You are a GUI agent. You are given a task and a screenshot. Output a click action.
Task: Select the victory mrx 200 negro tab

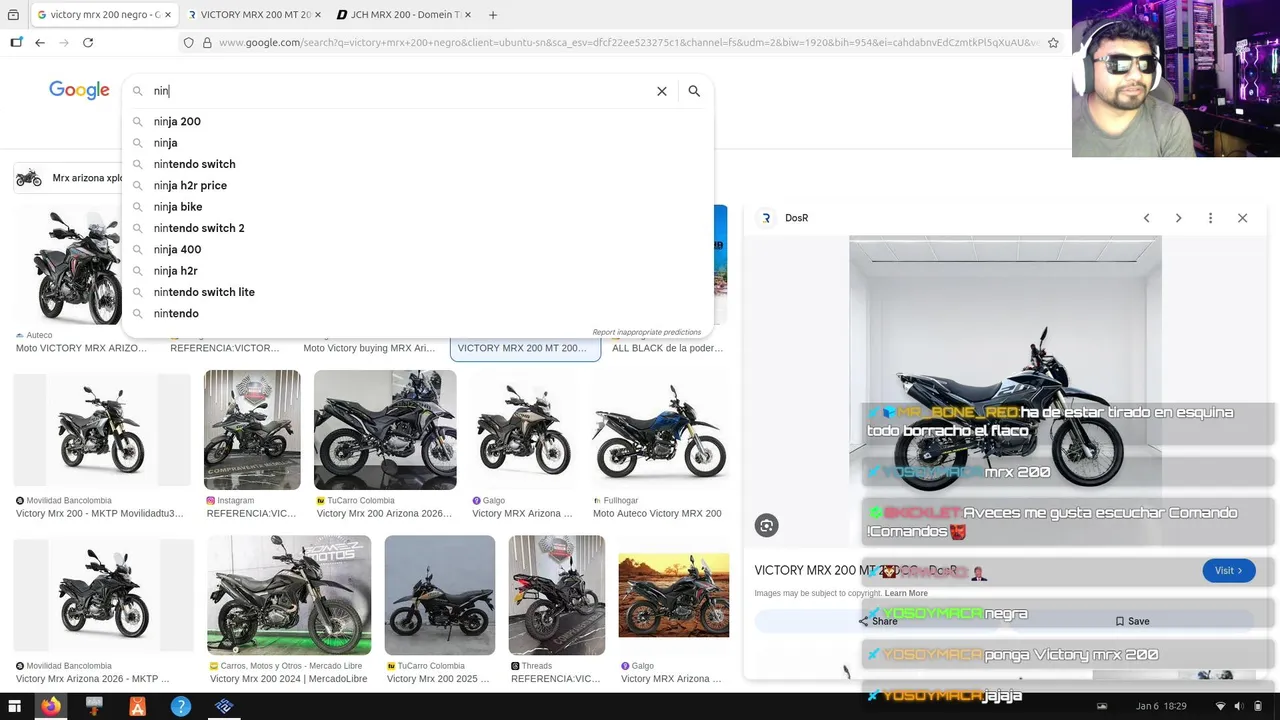tap(104, 15)
